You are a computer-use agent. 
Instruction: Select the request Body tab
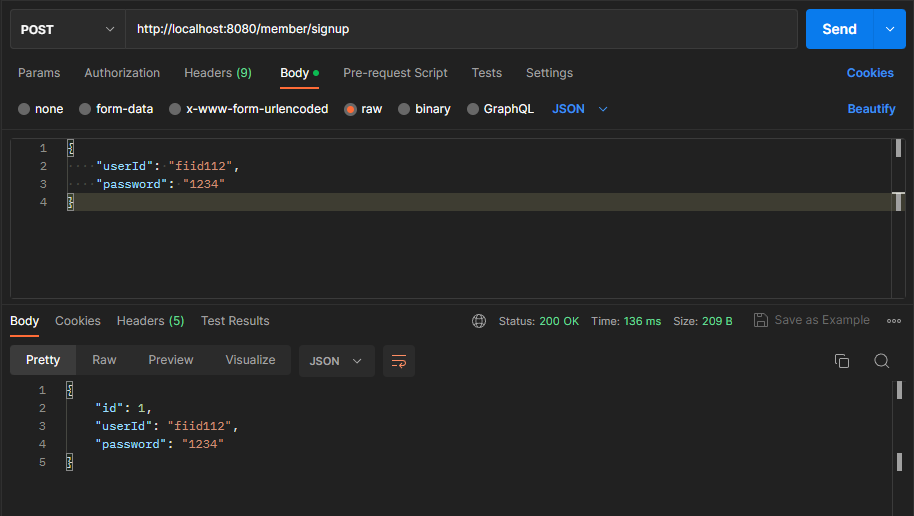coord(299,73)
